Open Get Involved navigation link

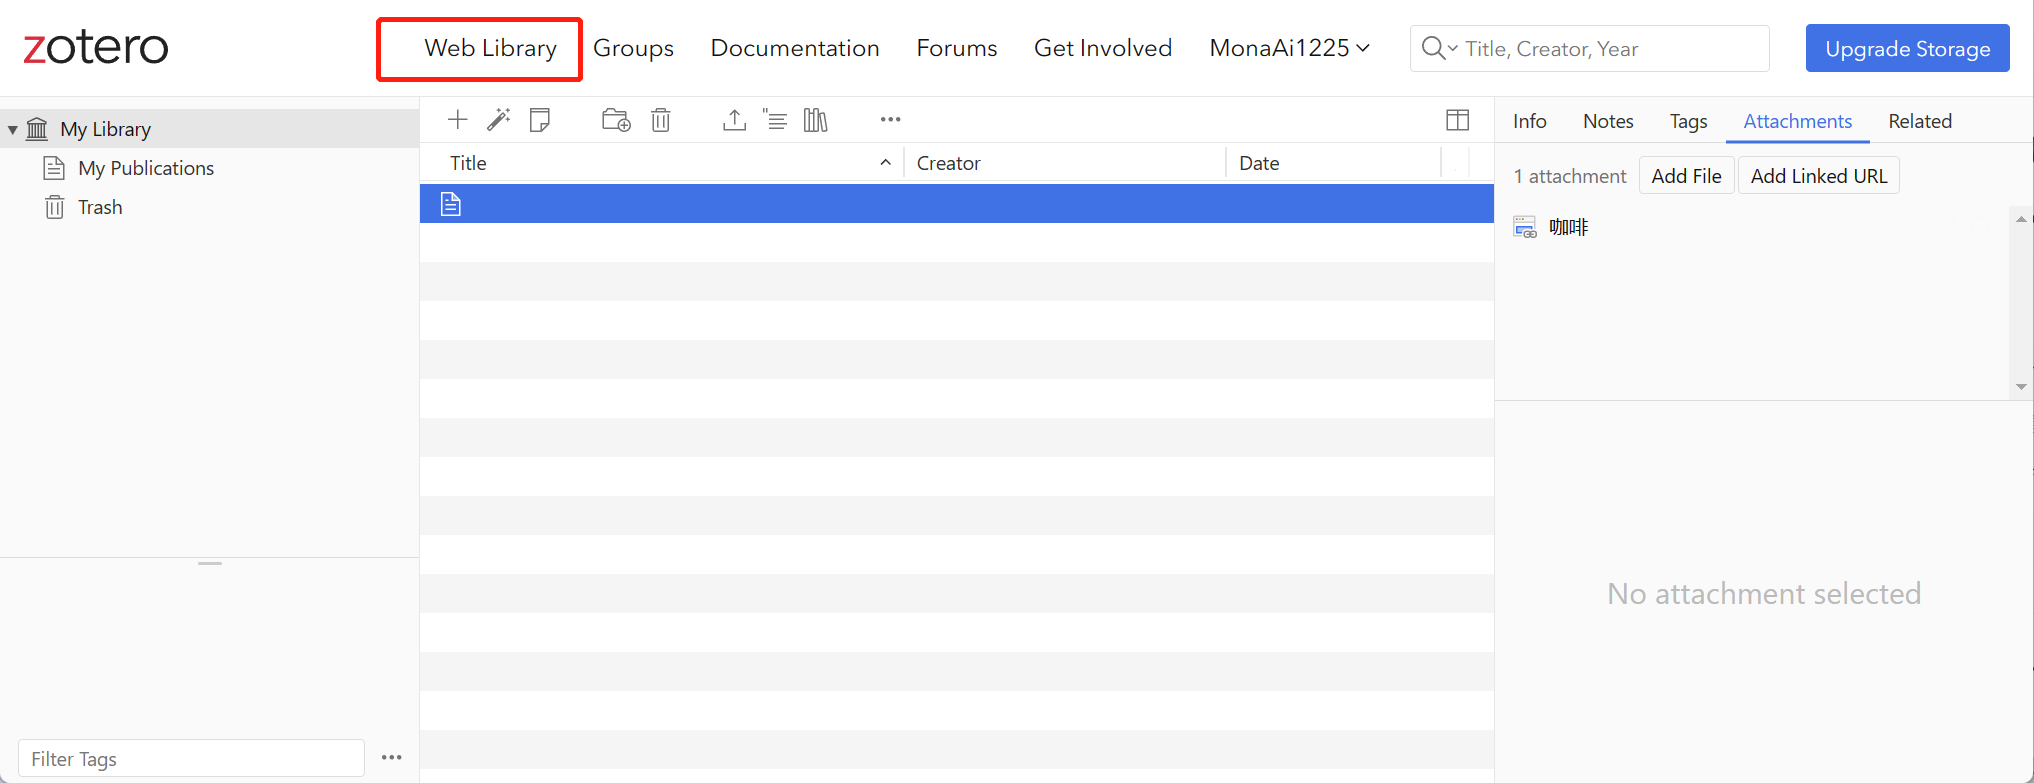tap(1103, 48)
